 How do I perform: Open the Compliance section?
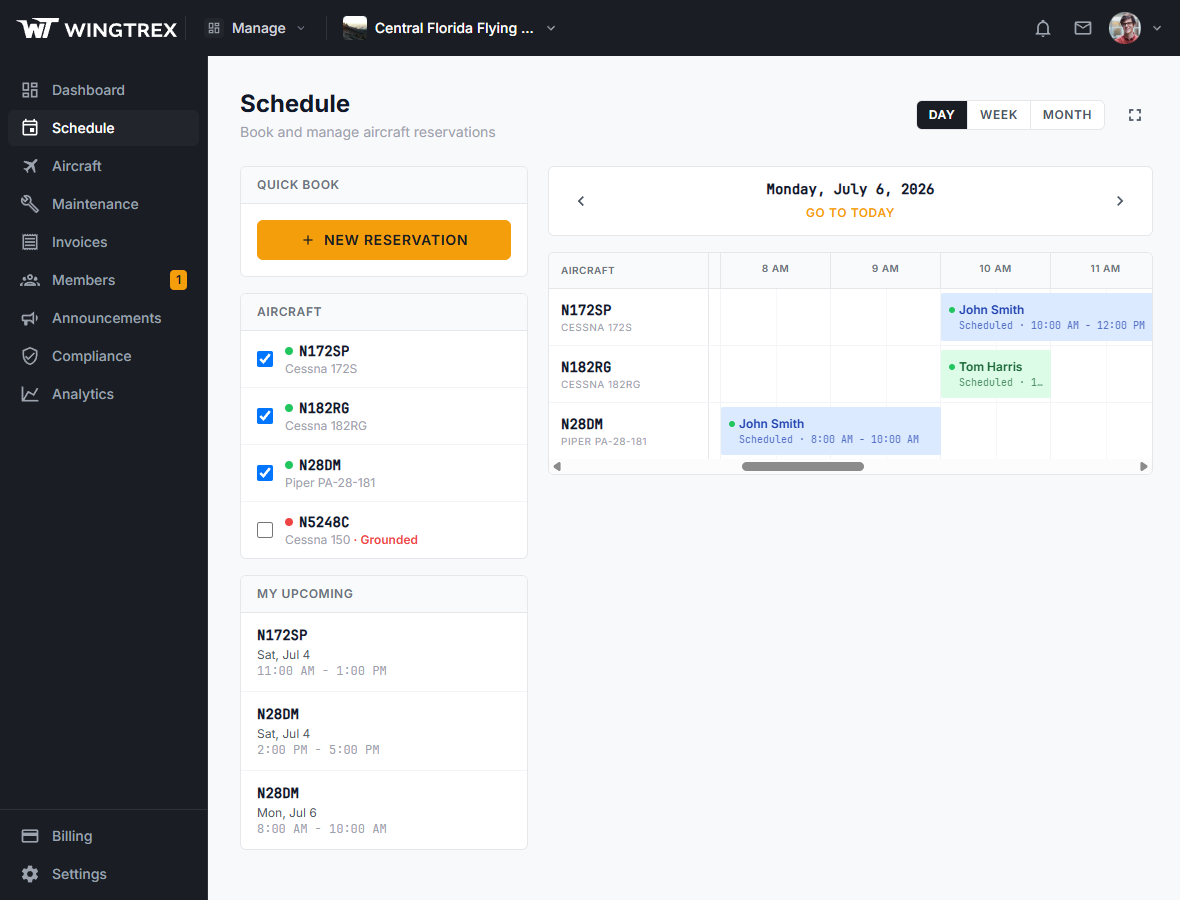(103, 356)
